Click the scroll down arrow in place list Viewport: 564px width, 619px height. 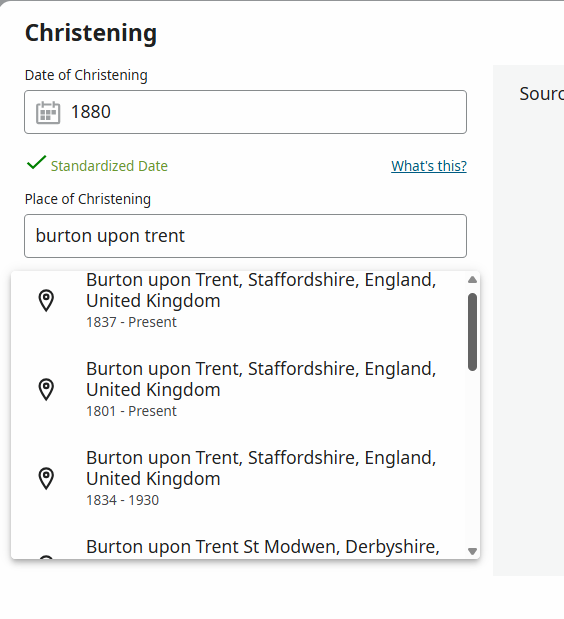(x=472, y=551)
